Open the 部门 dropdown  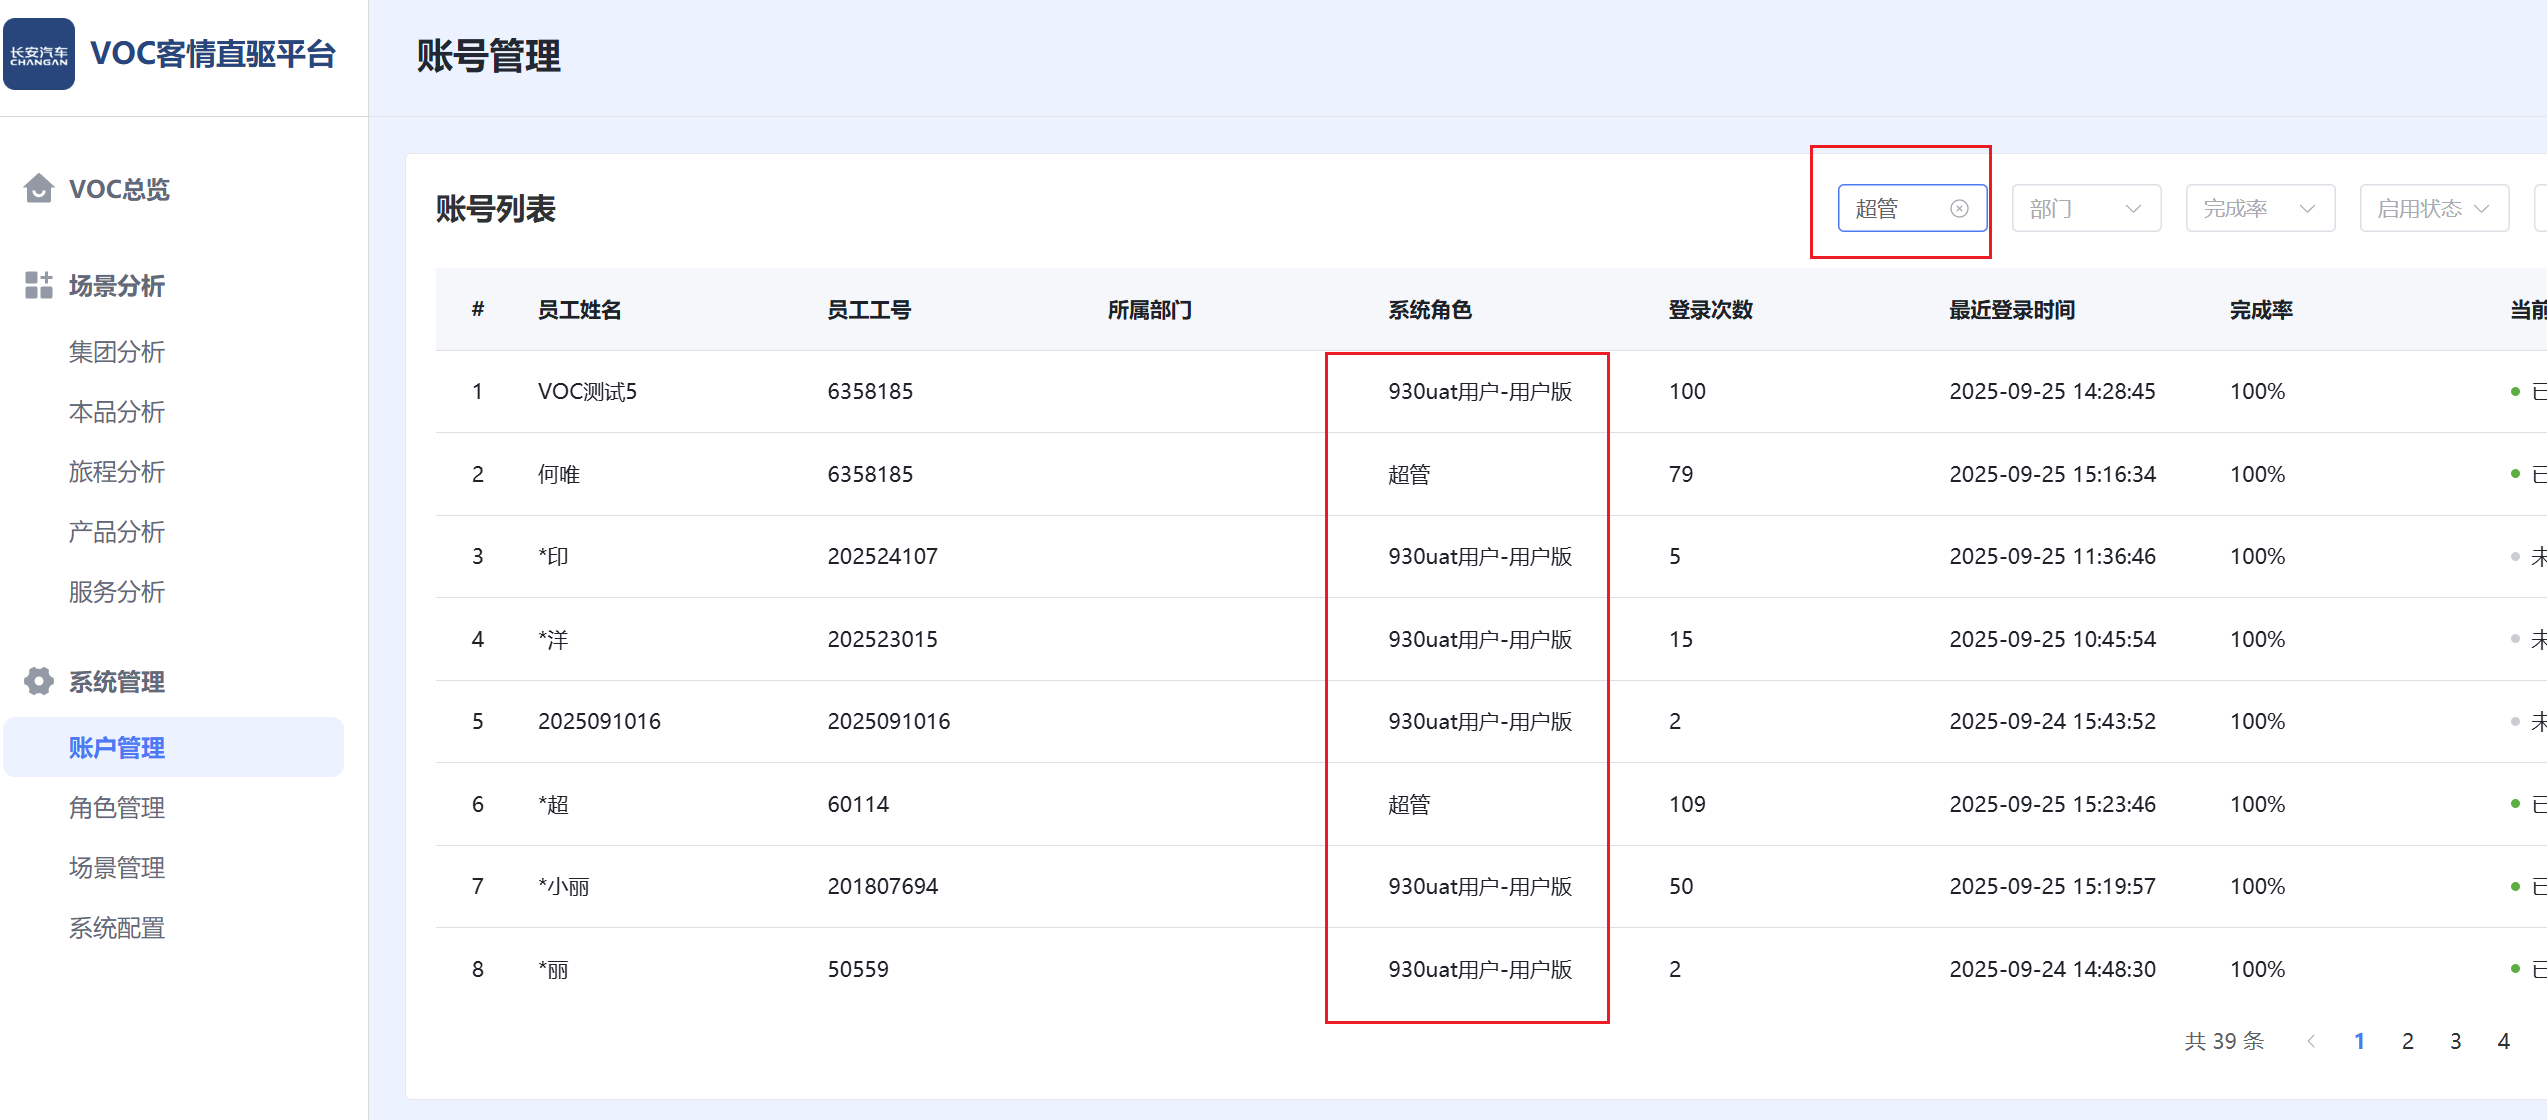pos(2085,208)
